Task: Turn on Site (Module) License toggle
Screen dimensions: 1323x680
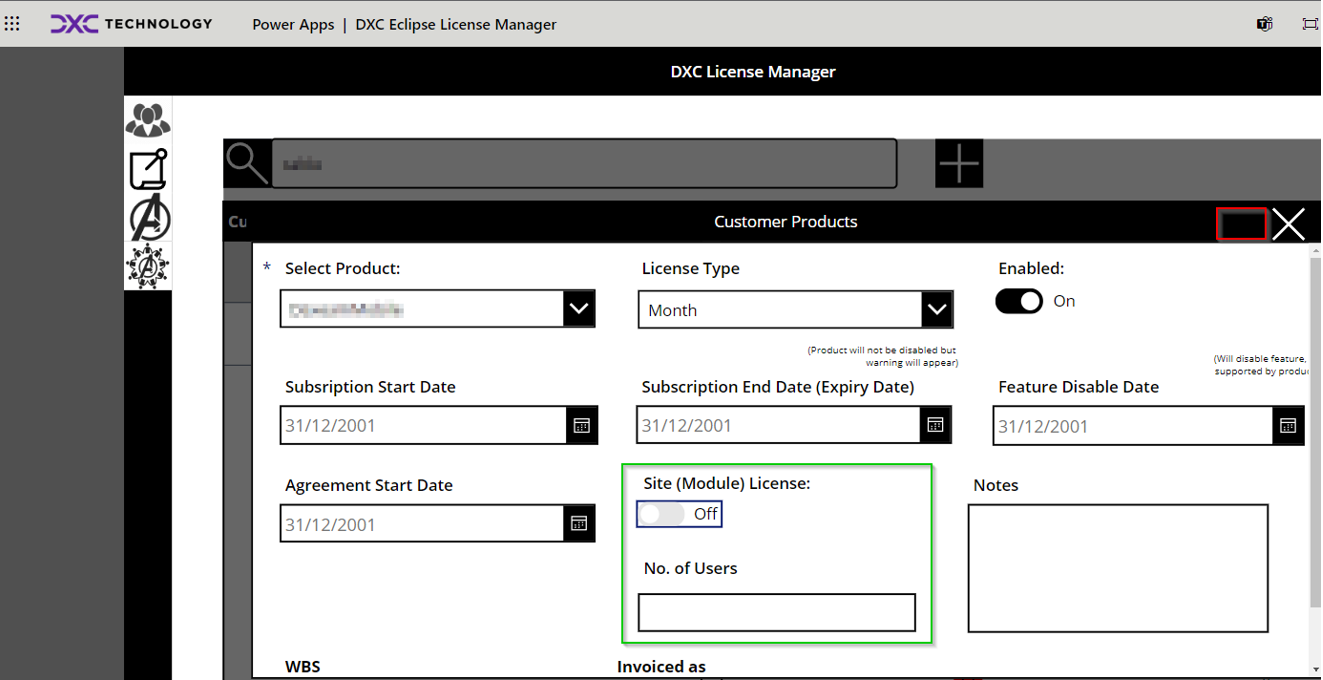Action: click(663, 514)
